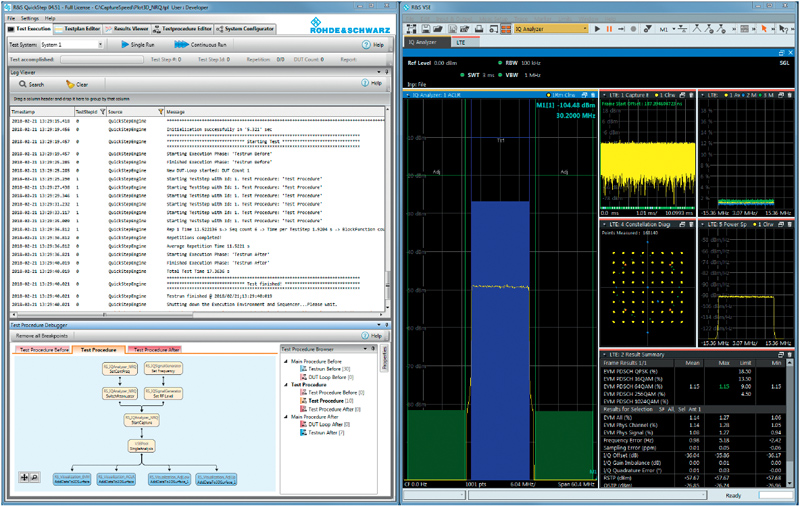This screenshot has width=800, height=506.
Task: Open the Help menu in QuickStep
Action: click(50, 18)
